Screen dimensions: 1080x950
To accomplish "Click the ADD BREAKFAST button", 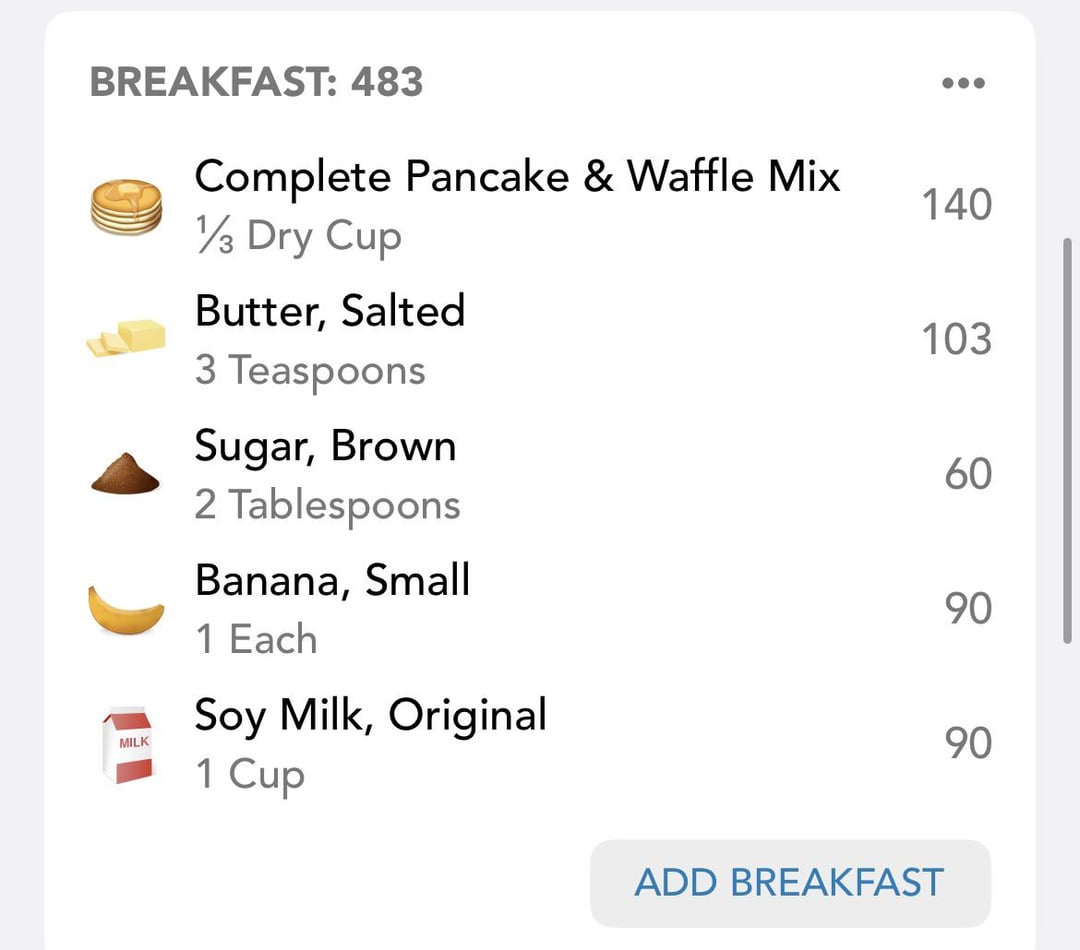I will [790, 883].
